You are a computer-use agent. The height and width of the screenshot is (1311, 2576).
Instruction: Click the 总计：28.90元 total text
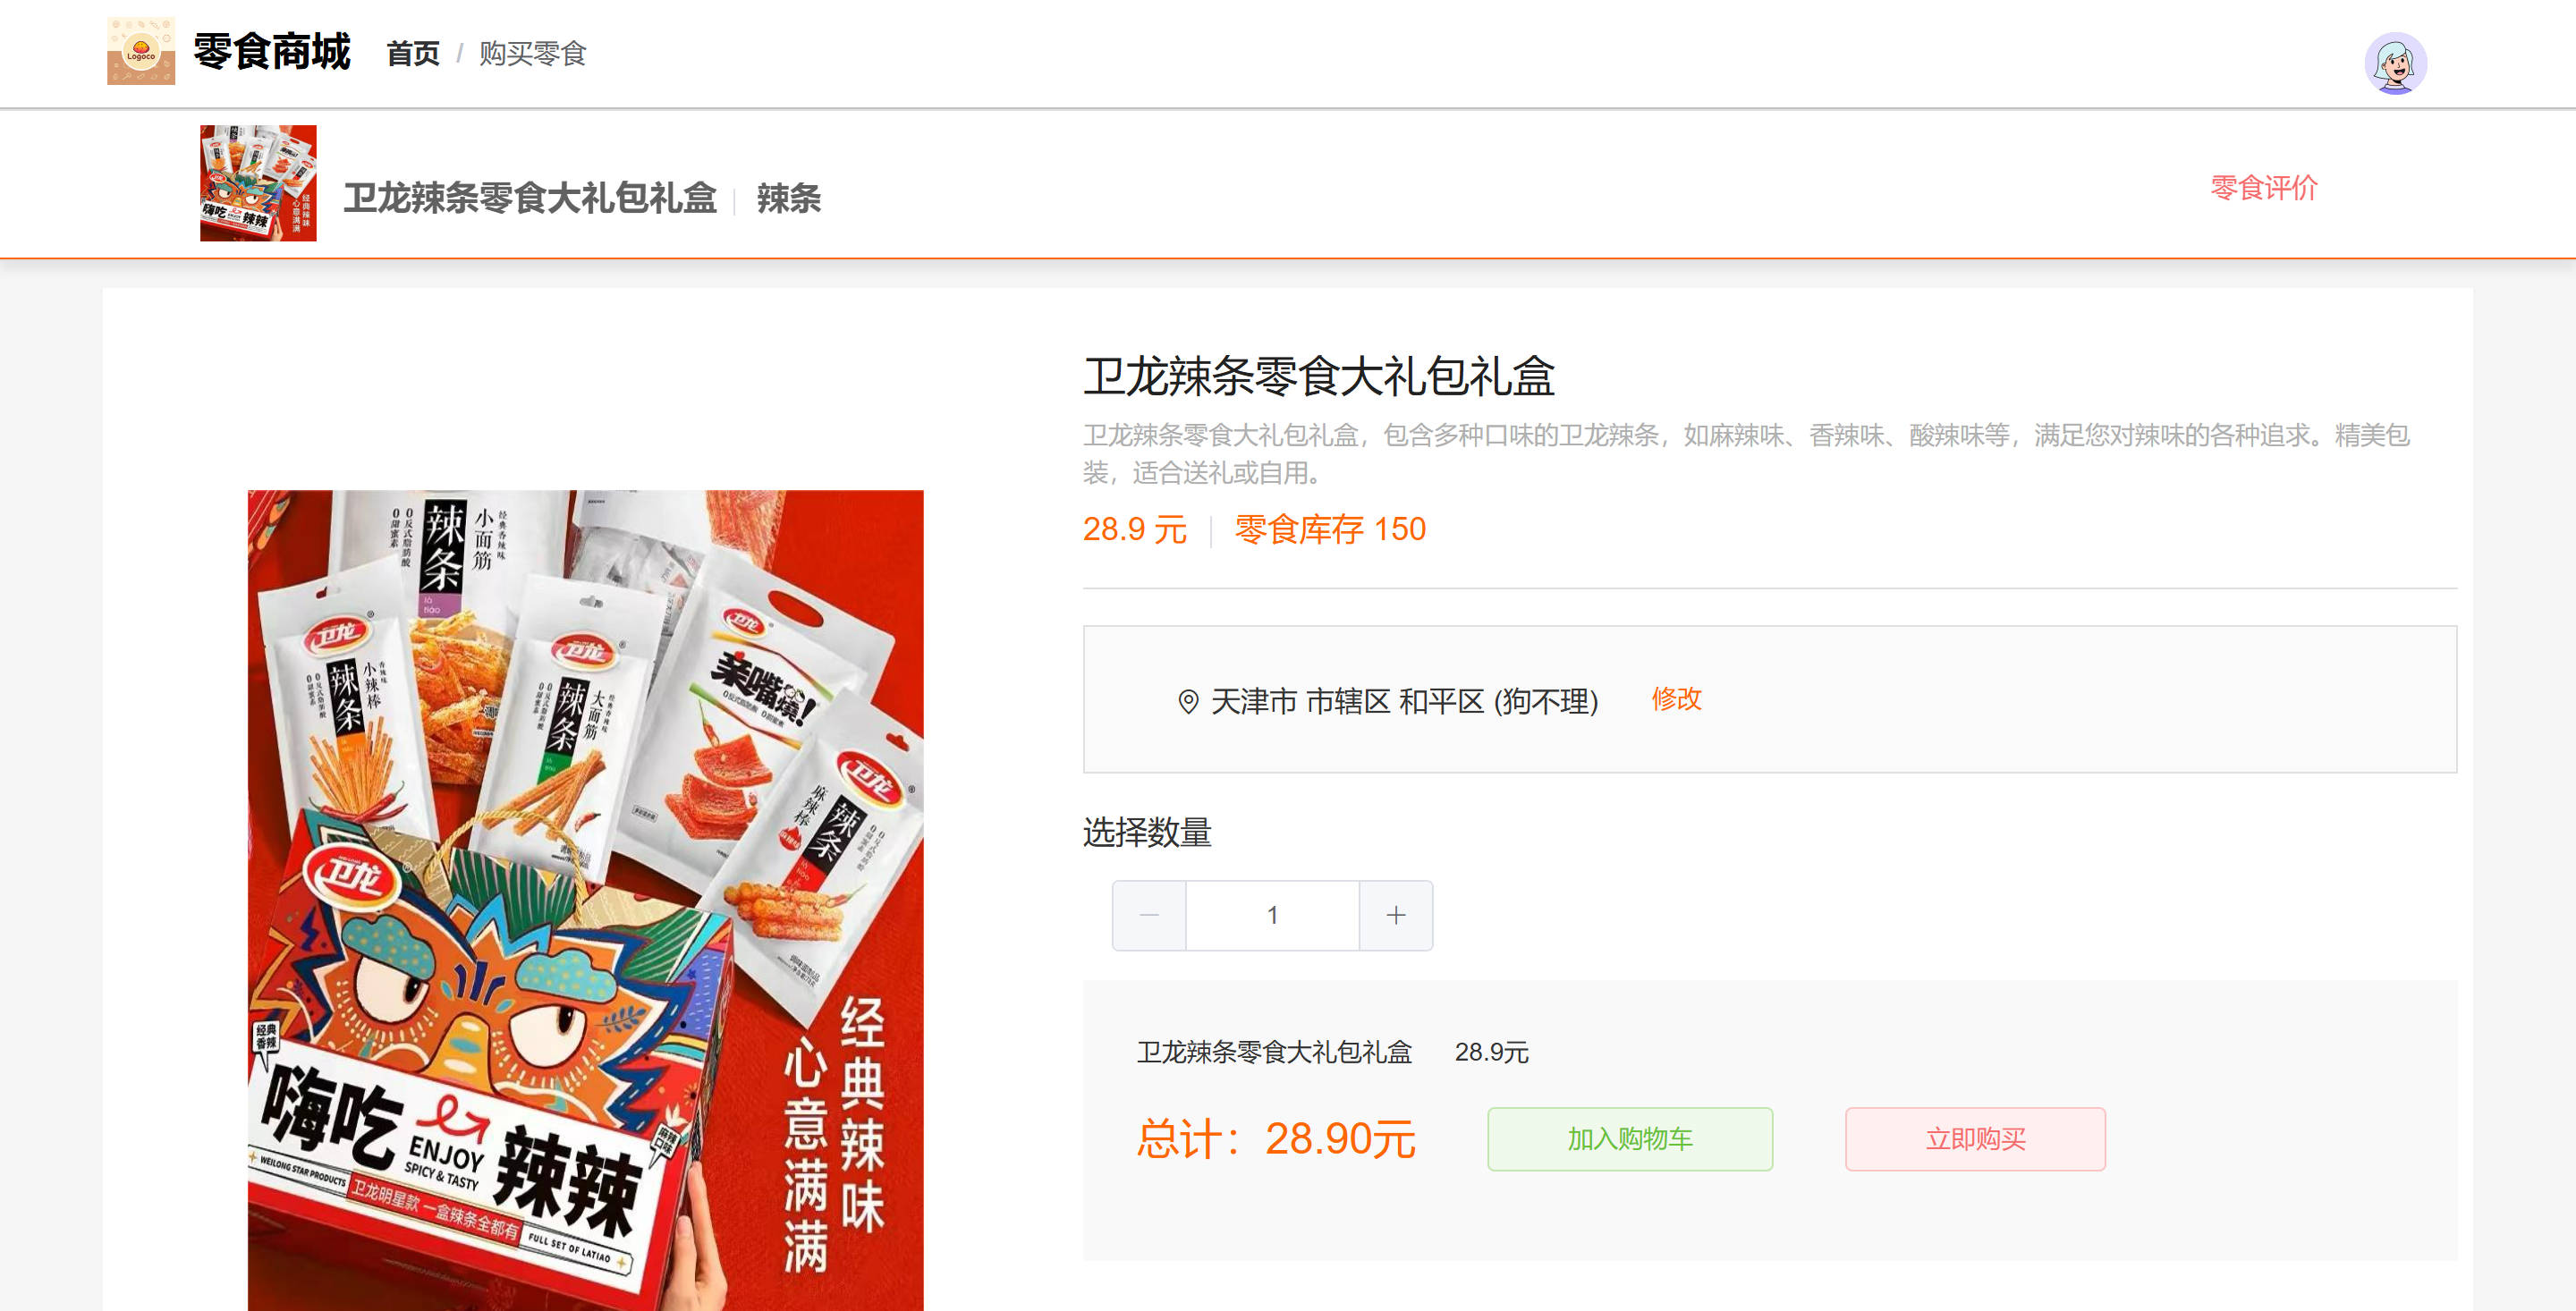click(1276, 1139)
